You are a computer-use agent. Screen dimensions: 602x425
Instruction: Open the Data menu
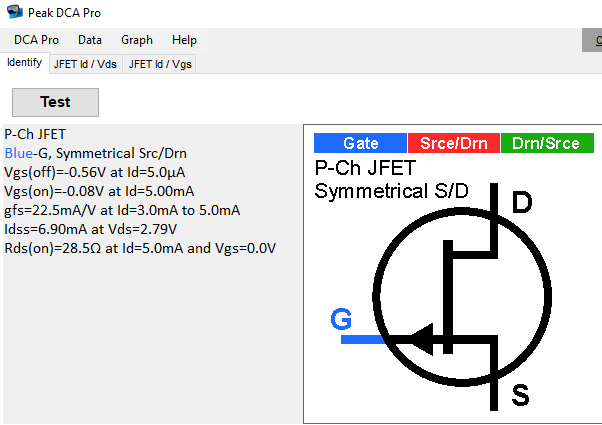click(90, 40)
